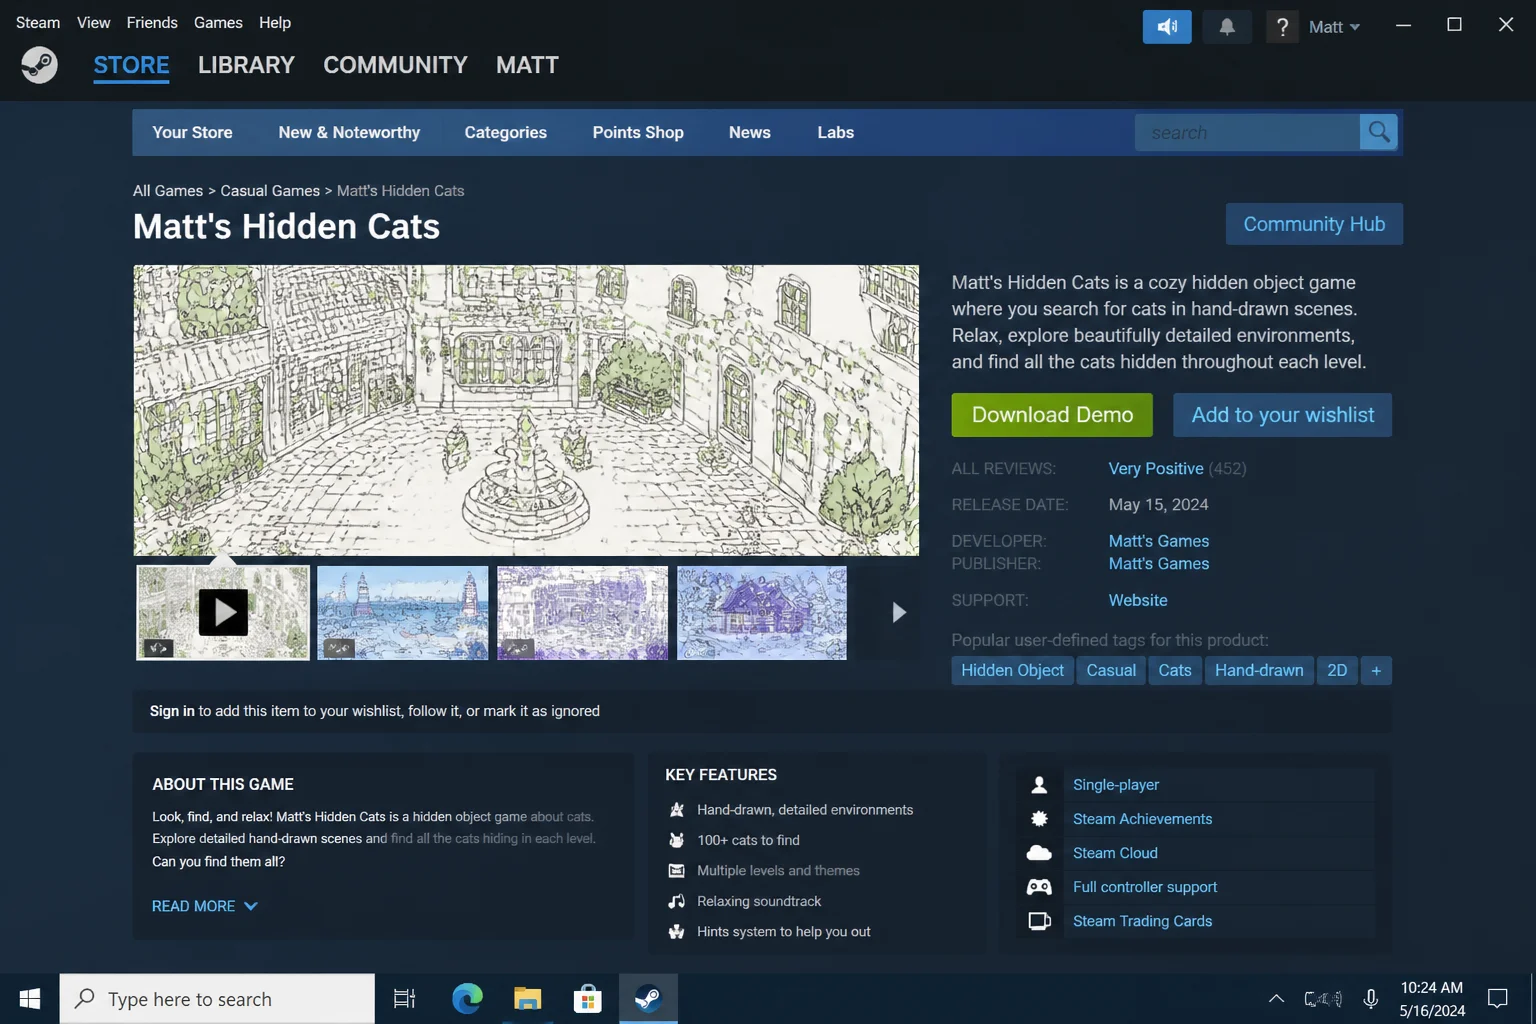Expand READ MORE in About This Game
The height and width of the screenshot is (1024, 1536).
point(205,906)
